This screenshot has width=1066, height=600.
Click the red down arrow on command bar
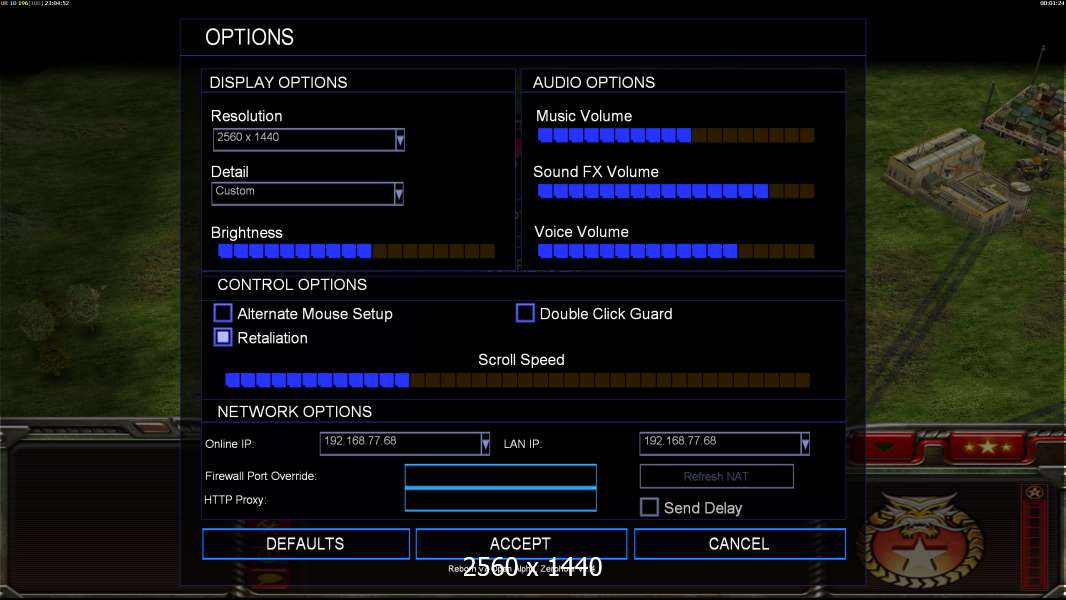pos(884,447)
